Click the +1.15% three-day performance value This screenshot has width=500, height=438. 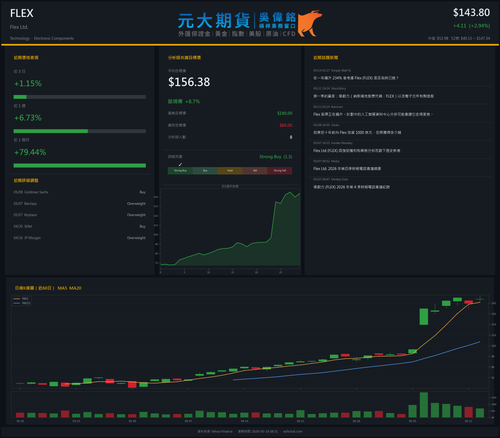click(x=28, y=84)
